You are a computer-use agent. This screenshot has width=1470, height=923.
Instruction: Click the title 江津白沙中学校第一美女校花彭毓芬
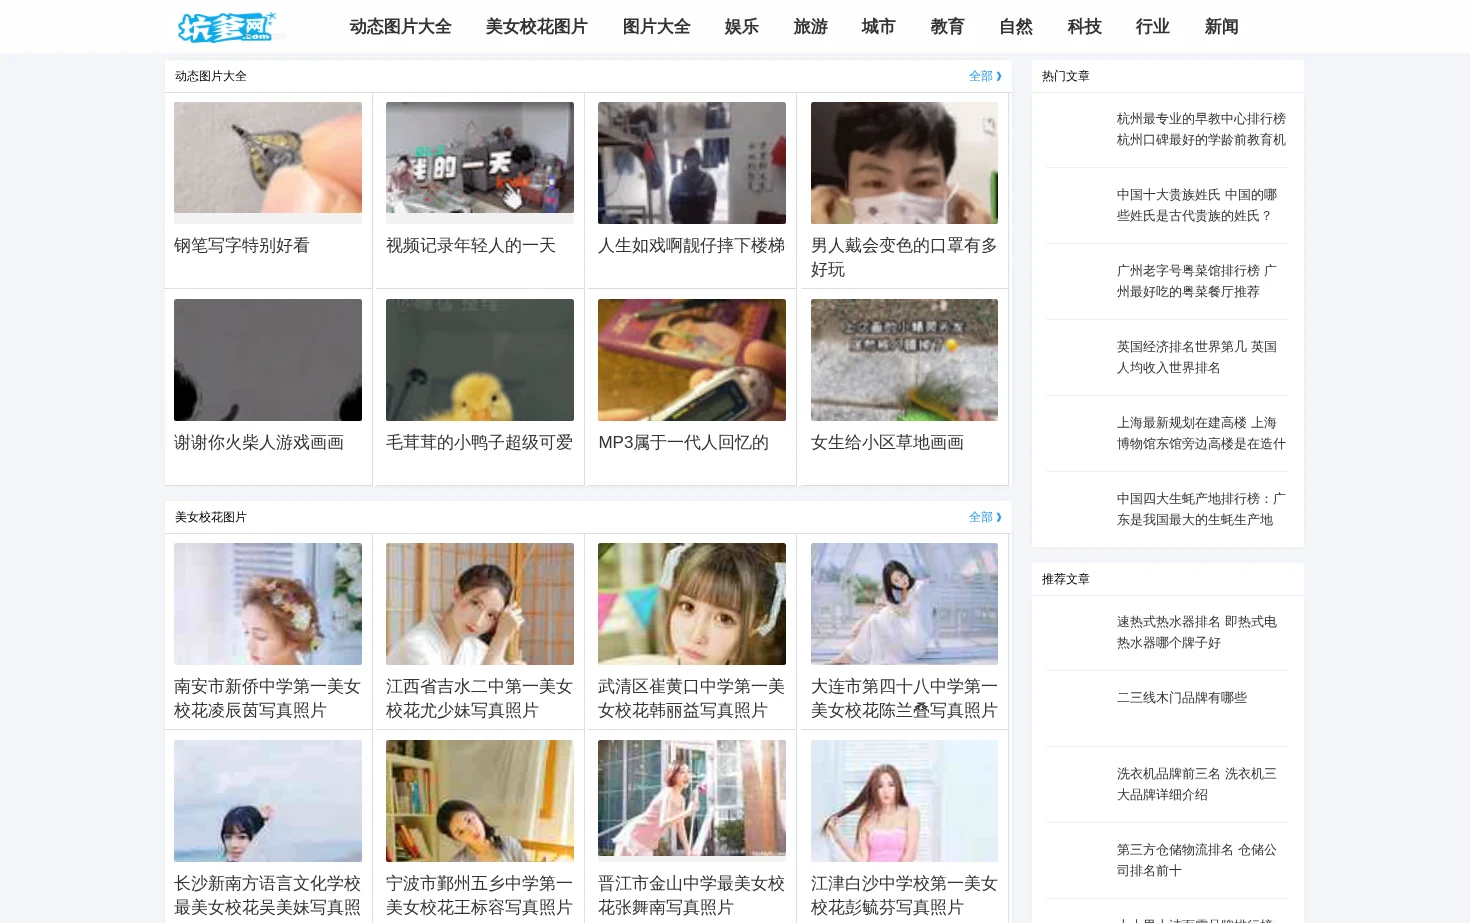(x=904, y=895)
